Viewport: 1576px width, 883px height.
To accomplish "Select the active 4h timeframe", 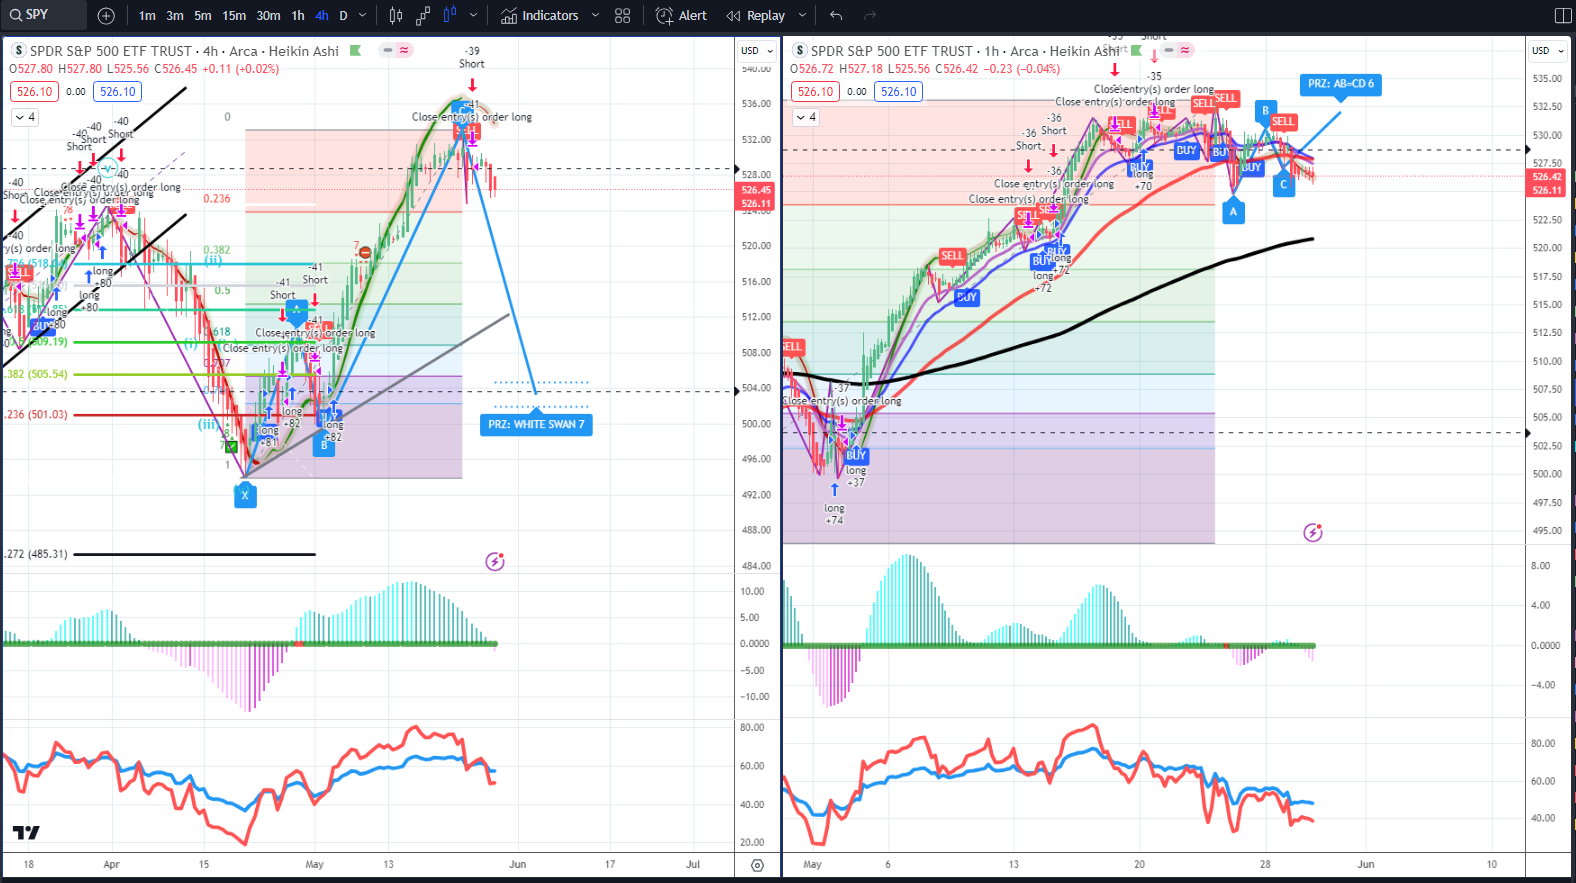I will (x=322, y=16).
